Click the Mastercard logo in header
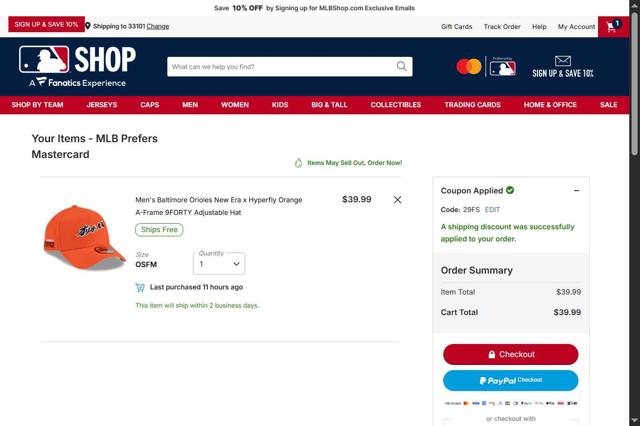Image resolution: width=640 pixels, height=426 pixels. click(x=469, y=67)
